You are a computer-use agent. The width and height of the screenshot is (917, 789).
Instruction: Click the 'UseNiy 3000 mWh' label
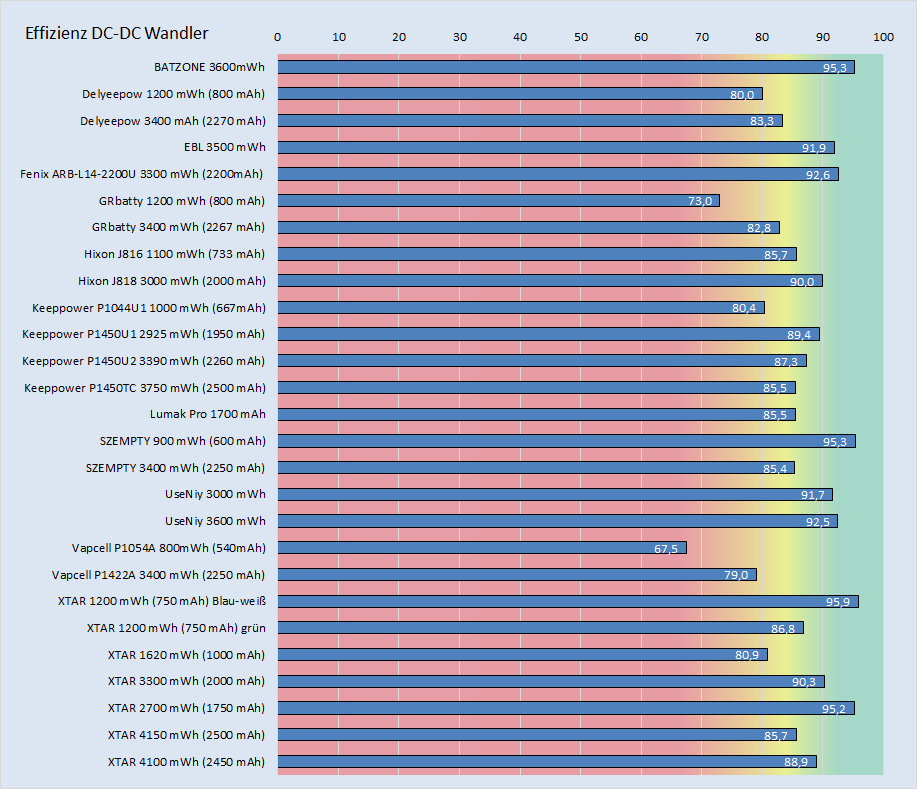(215, 494)
